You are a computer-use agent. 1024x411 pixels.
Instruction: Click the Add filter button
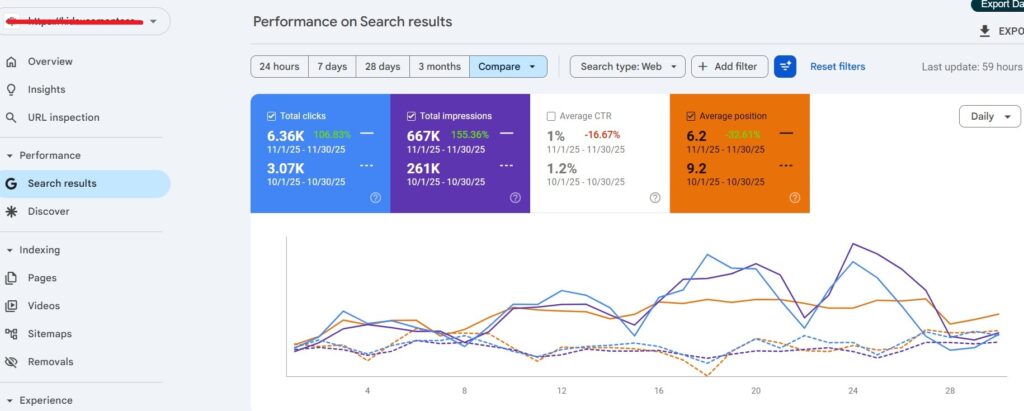(729, 67)
